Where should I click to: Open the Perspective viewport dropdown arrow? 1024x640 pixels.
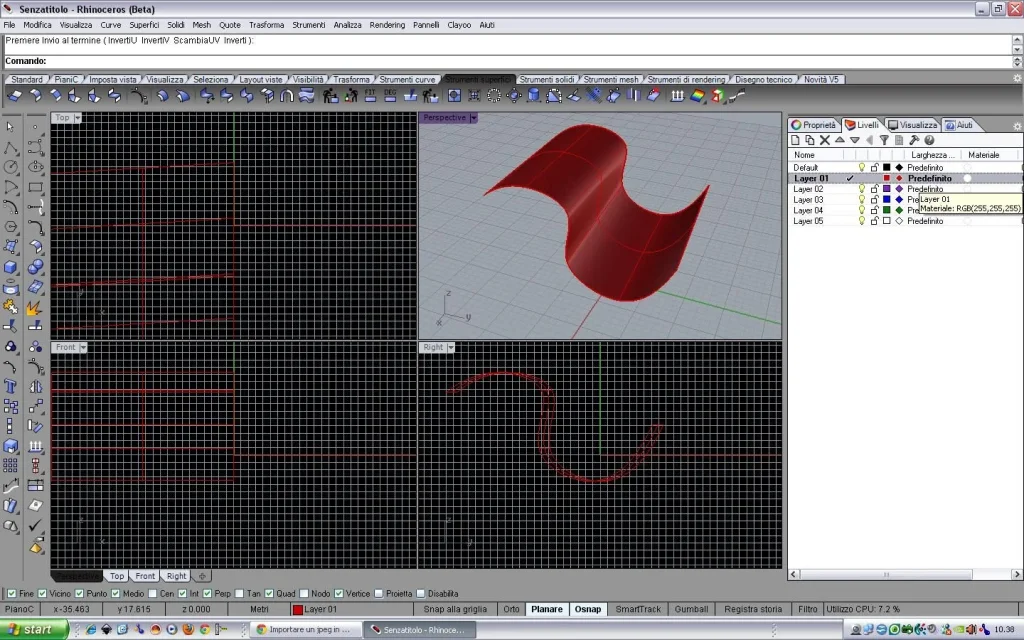[x=473, y=118]
